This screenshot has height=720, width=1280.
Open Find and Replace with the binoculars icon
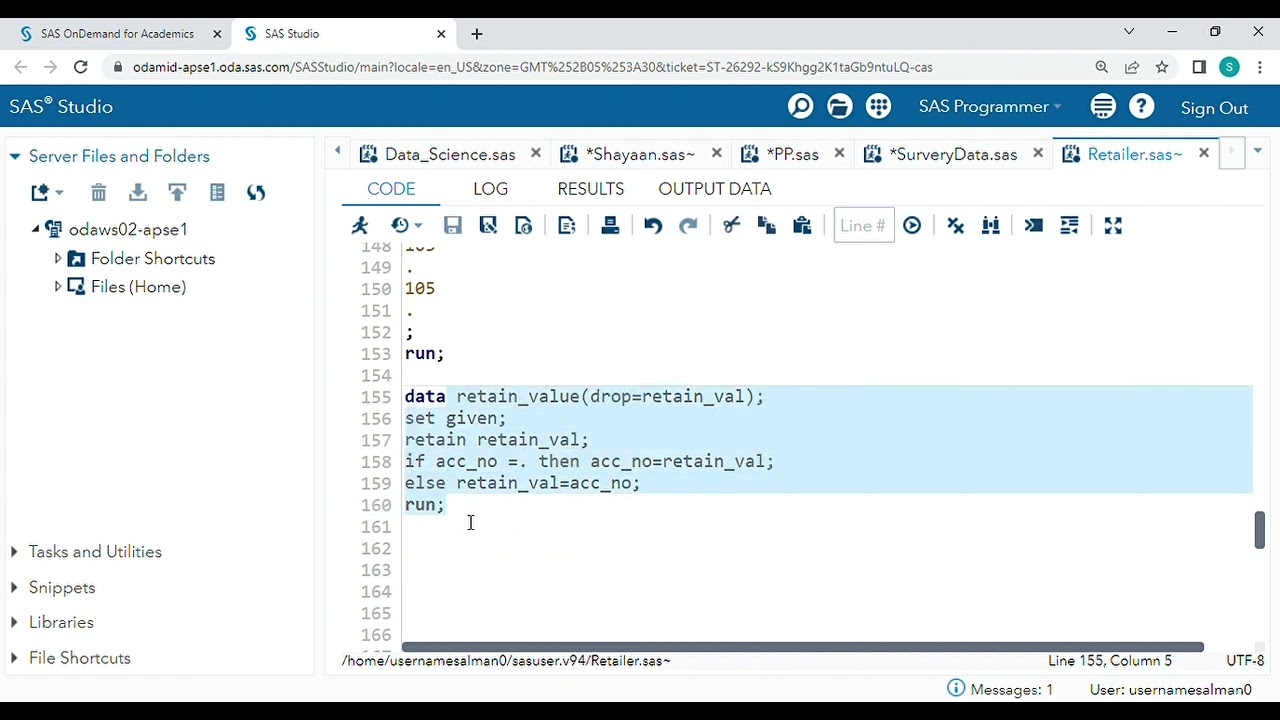tap(991, 226)
